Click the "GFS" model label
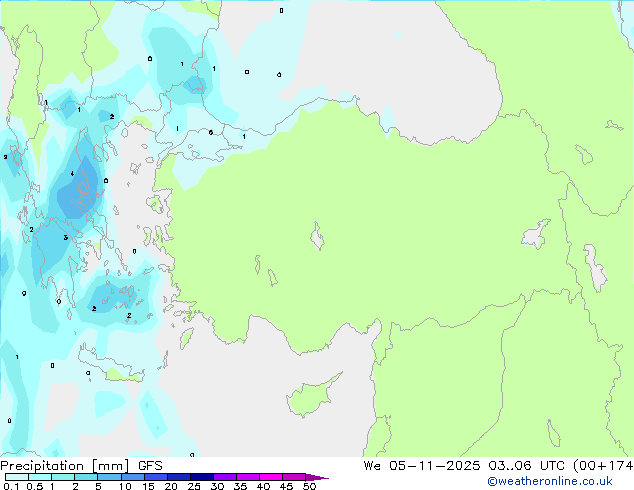 pyautogui.click(x=150, y=466)
